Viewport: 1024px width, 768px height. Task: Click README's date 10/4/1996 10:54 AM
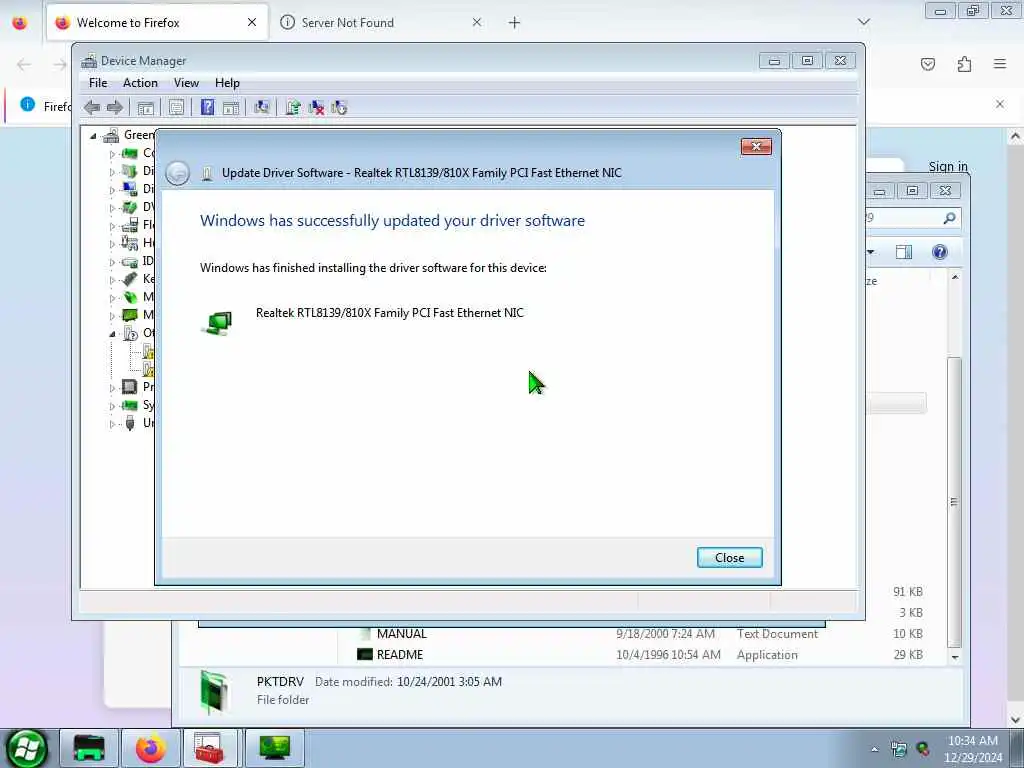(668, 654)
